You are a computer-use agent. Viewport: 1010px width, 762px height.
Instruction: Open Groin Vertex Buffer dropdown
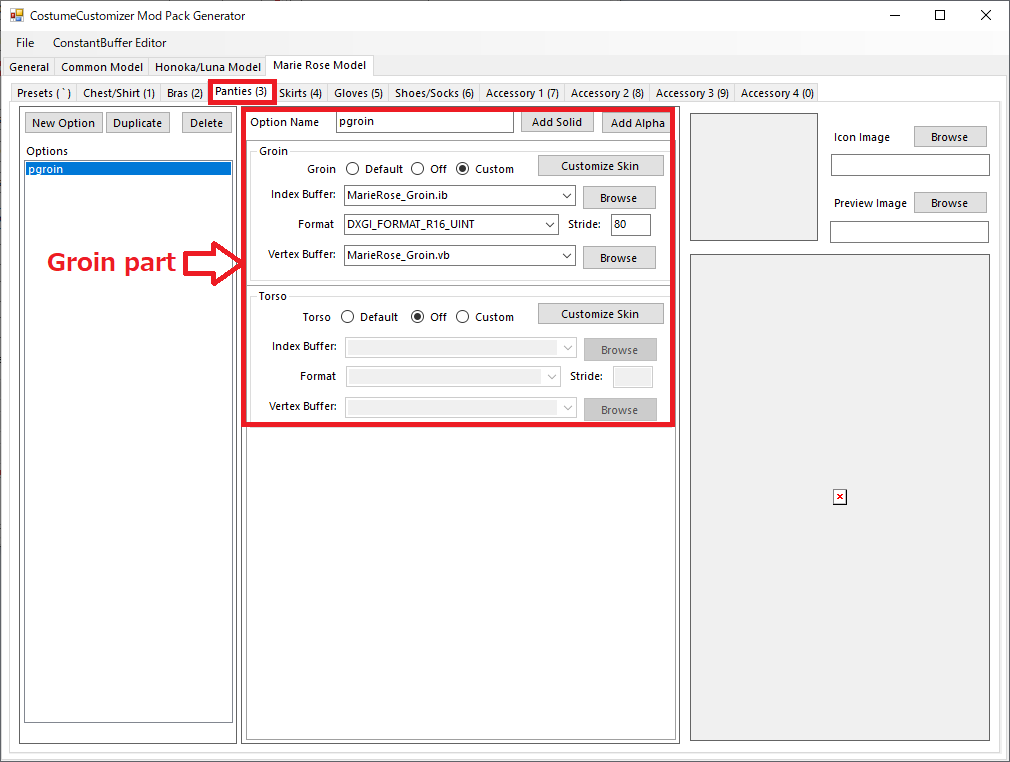coord(567,255)
